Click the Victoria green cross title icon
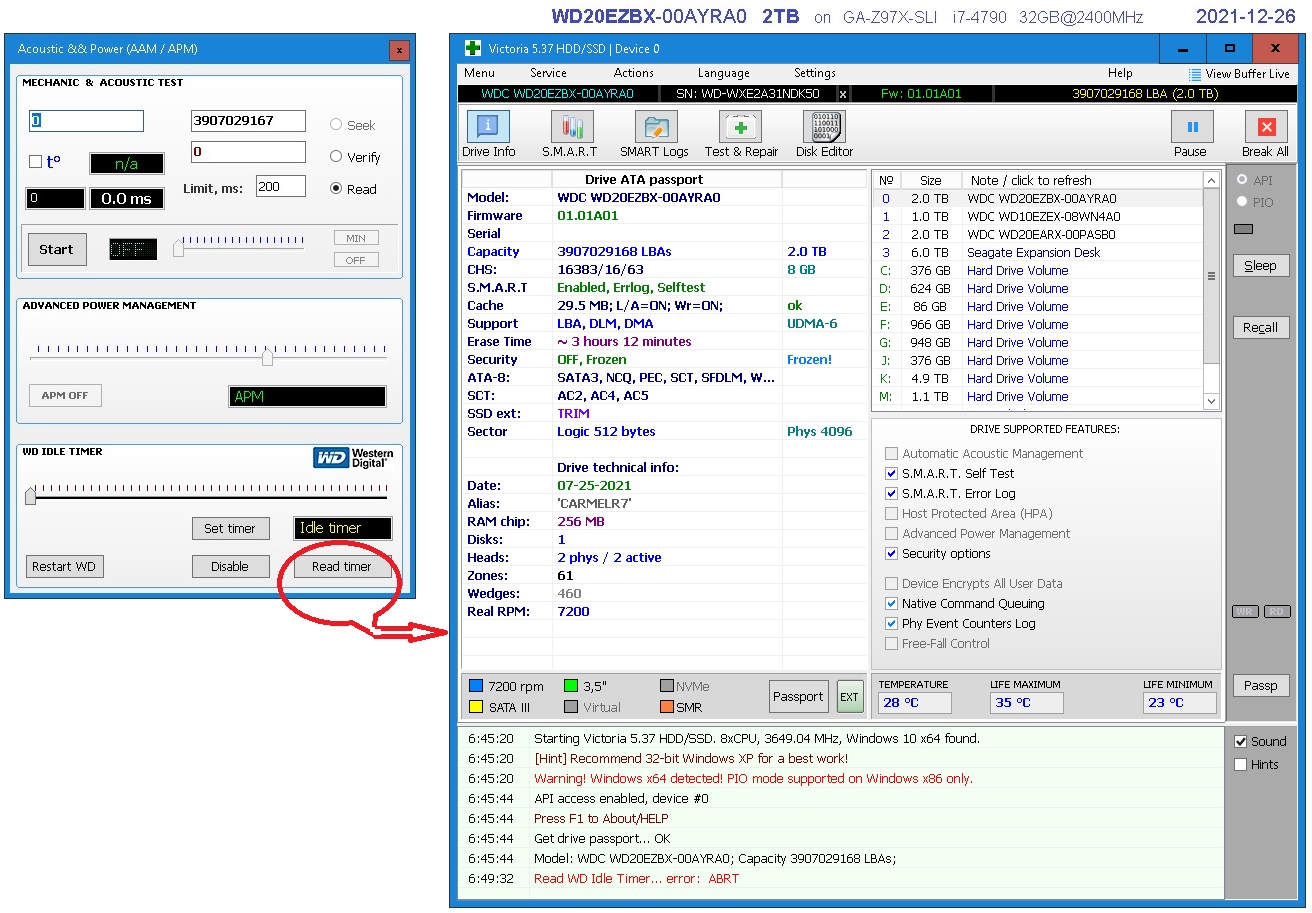1312x913 pixels. click(x=473, y=48)
